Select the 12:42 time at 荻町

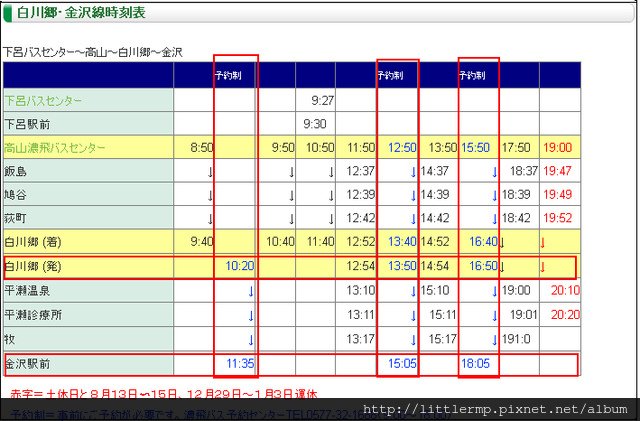click(360, 218)
